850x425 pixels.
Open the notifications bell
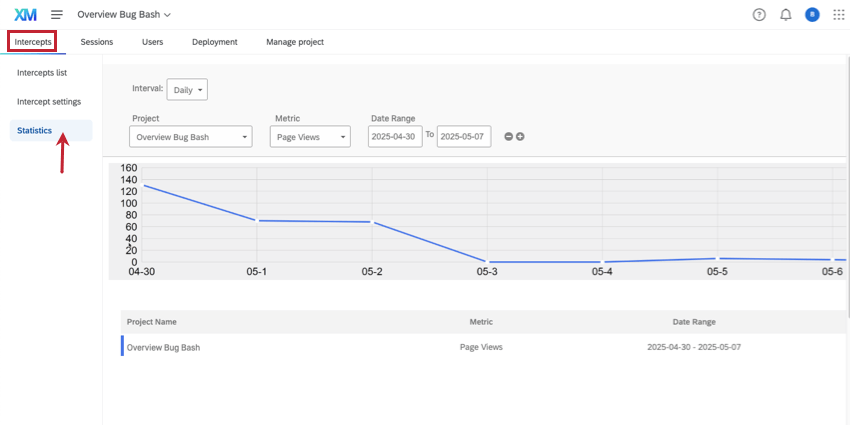pos(785,15)
